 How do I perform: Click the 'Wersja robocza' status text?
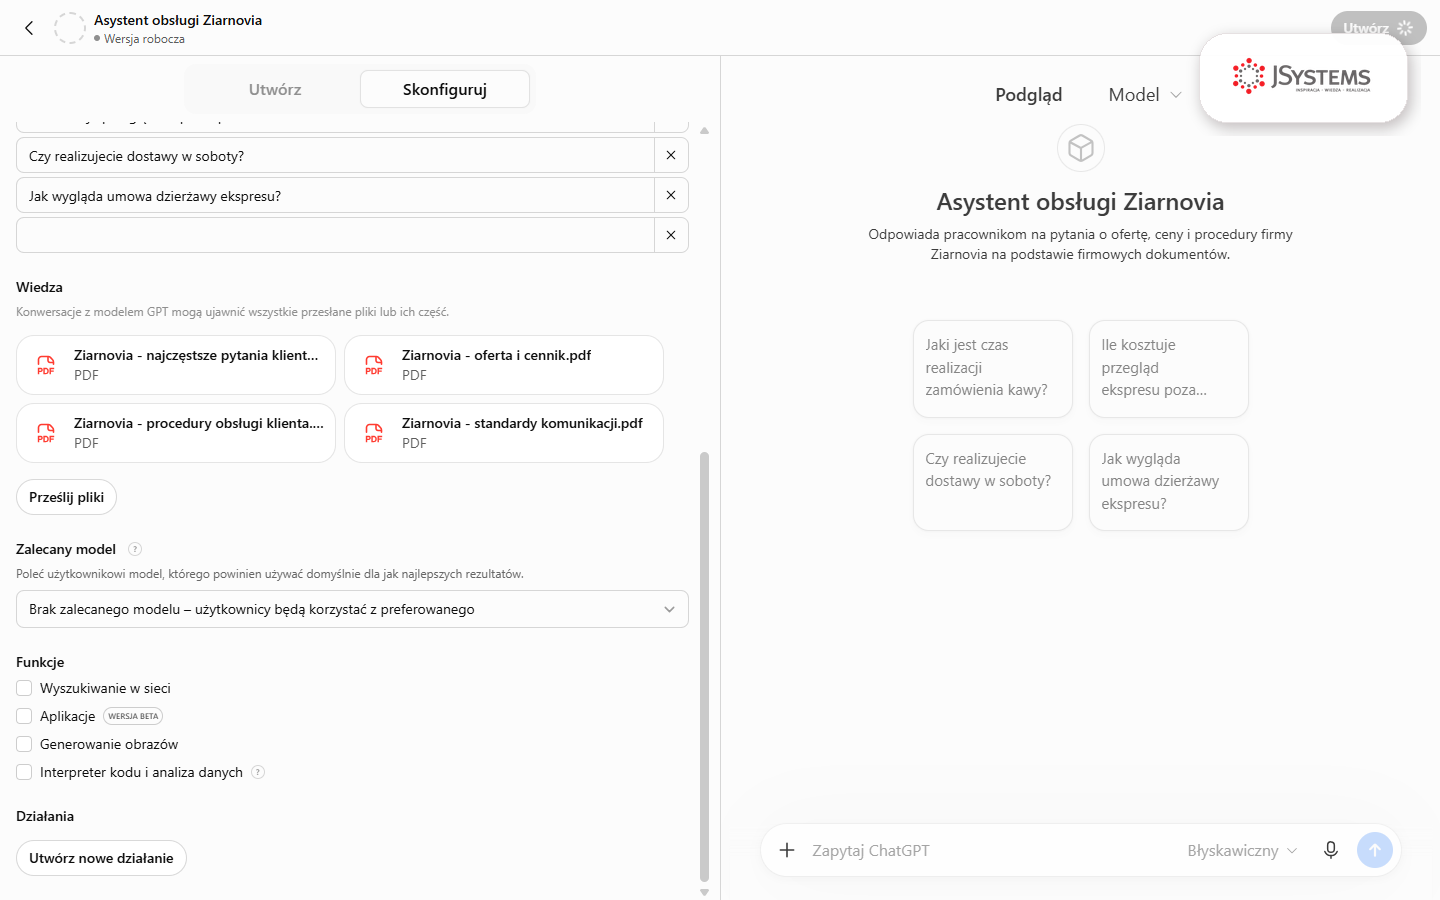point(144,39)
